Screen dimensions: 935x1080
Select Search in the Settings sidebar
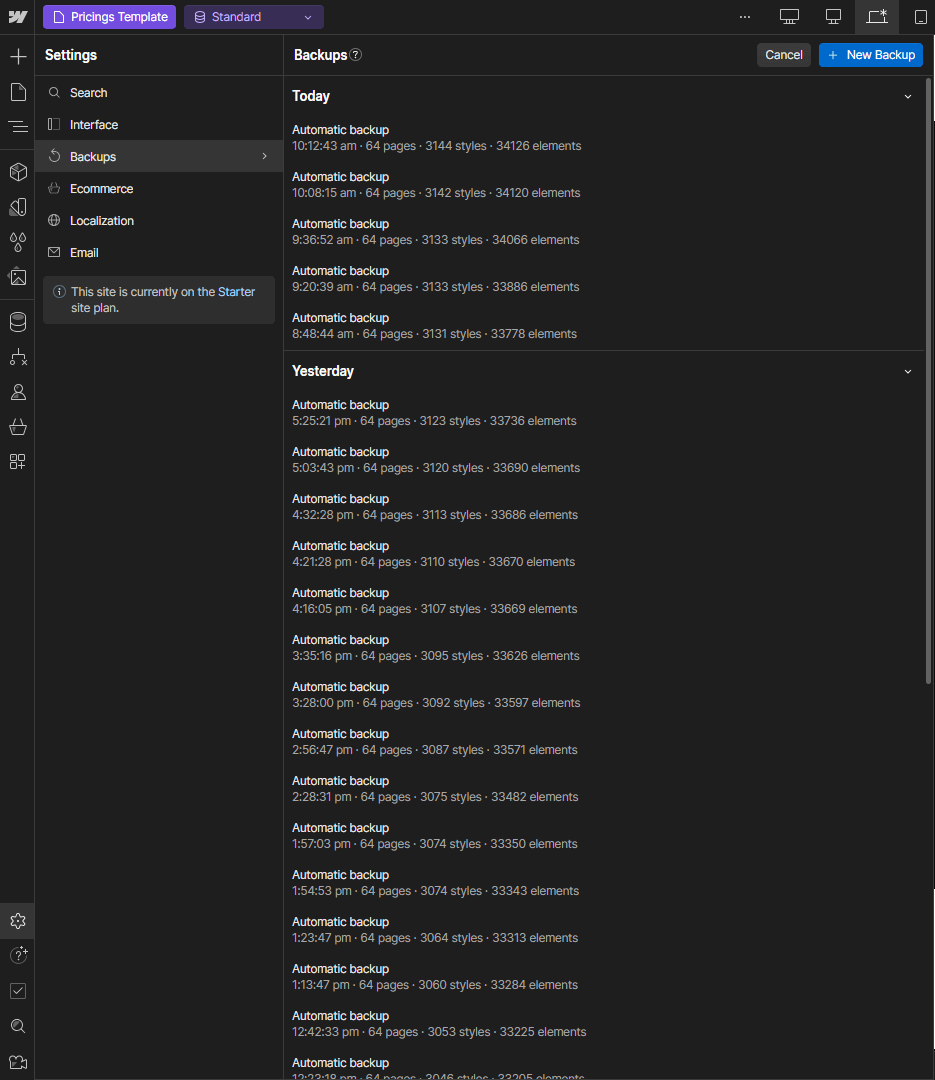coord(89,92)
